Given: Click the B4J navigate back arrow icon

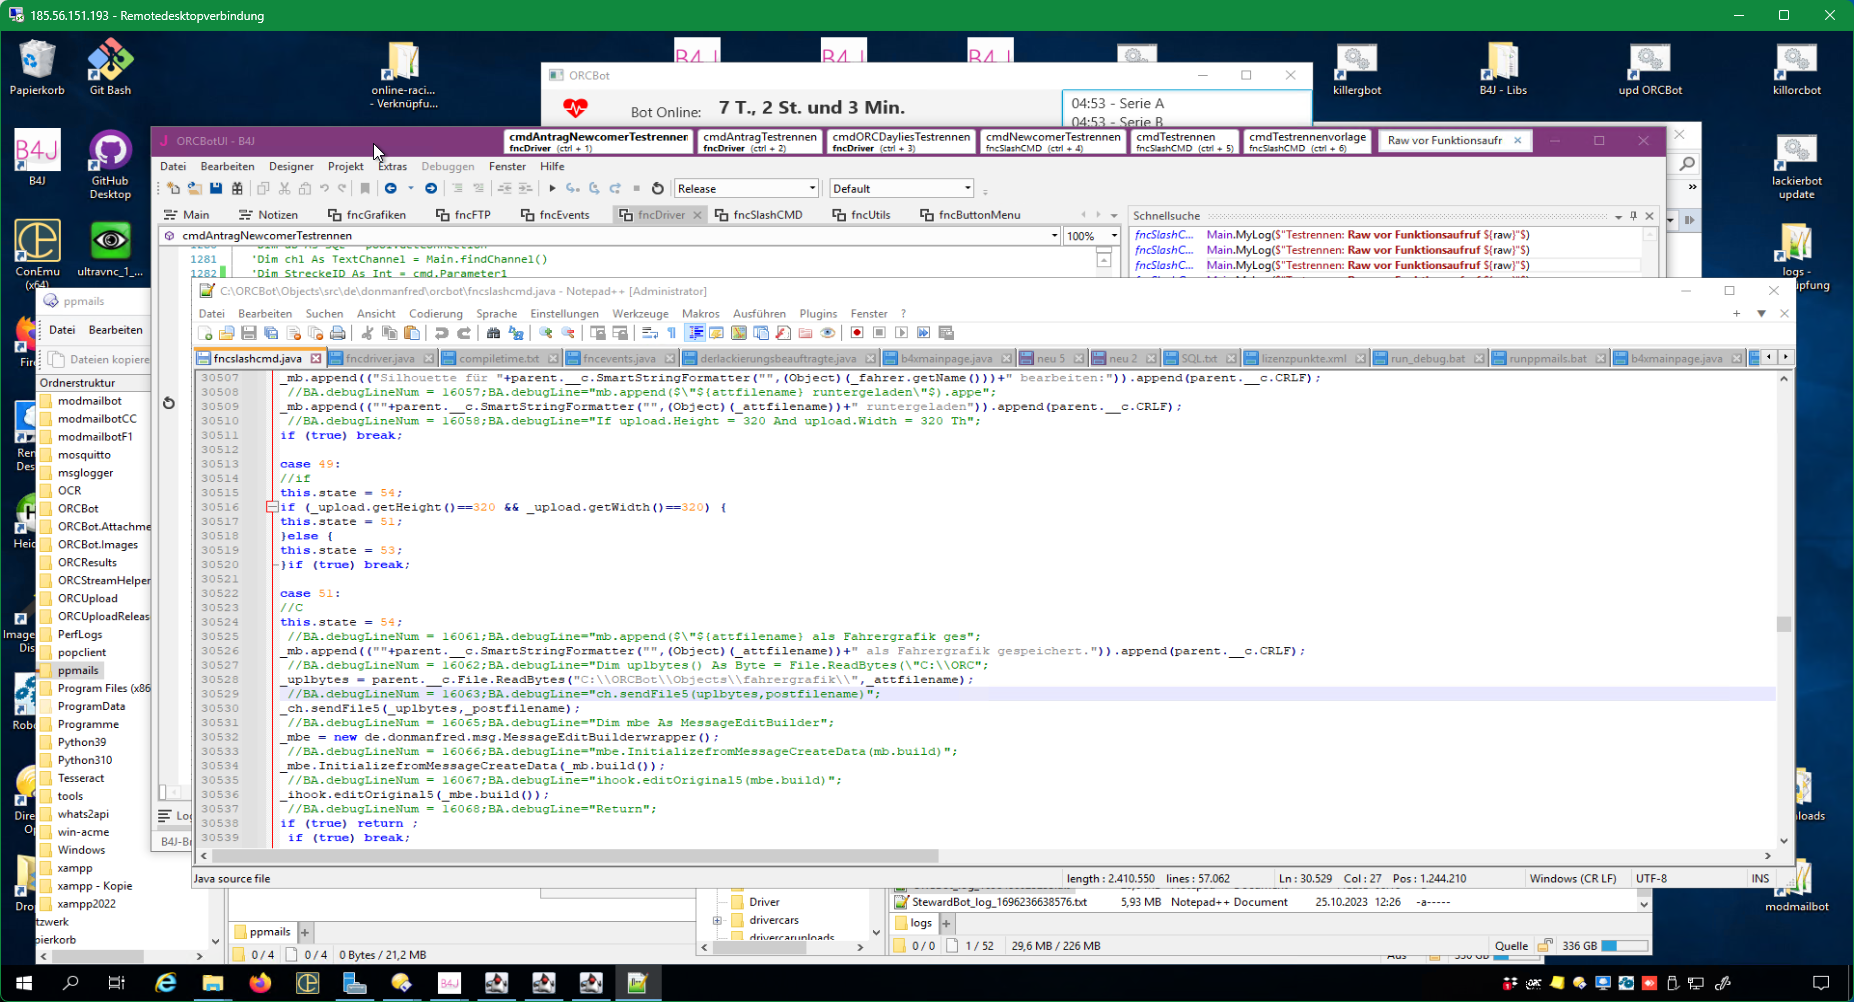Looking at the screenshot, I should point(391,188).
